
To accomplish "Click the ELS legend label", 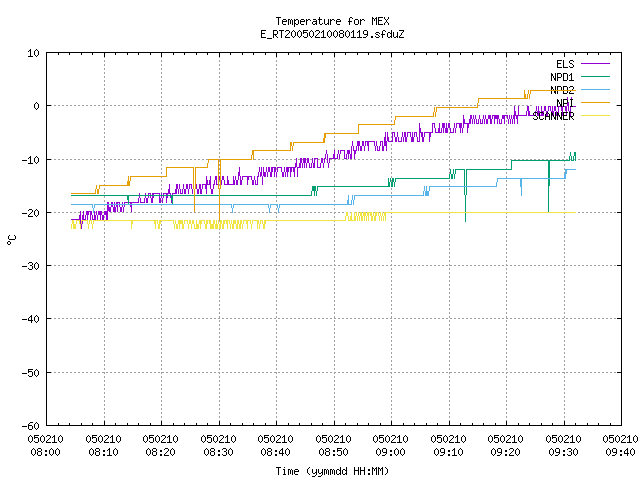I will tap(565, 64).
